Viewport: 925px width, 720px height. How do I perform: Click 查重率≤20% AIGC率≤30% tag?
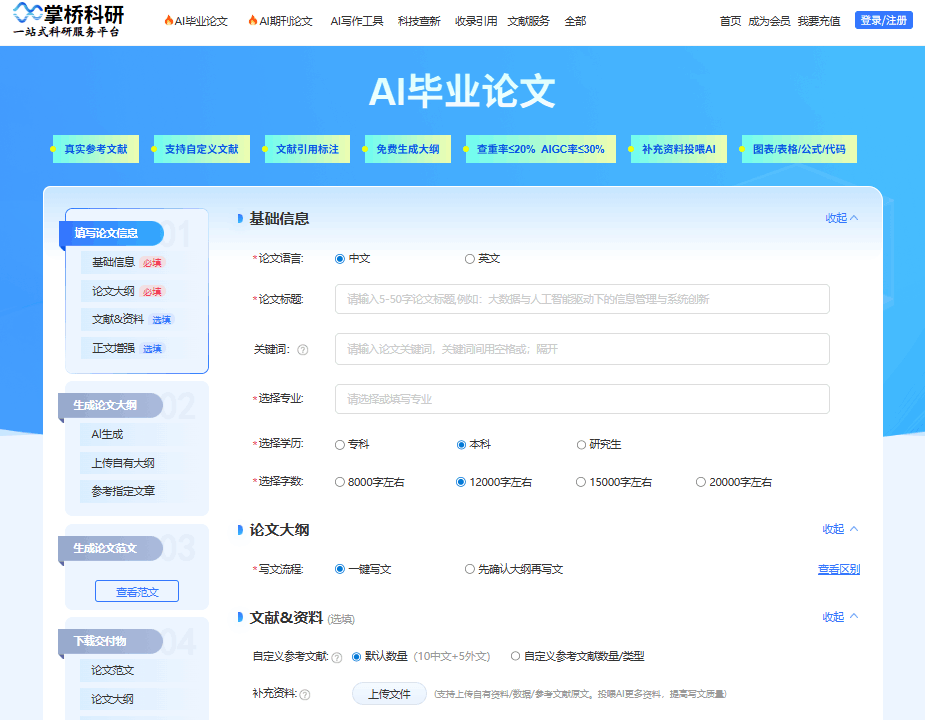pyautogui.click(x=540, y=149)
